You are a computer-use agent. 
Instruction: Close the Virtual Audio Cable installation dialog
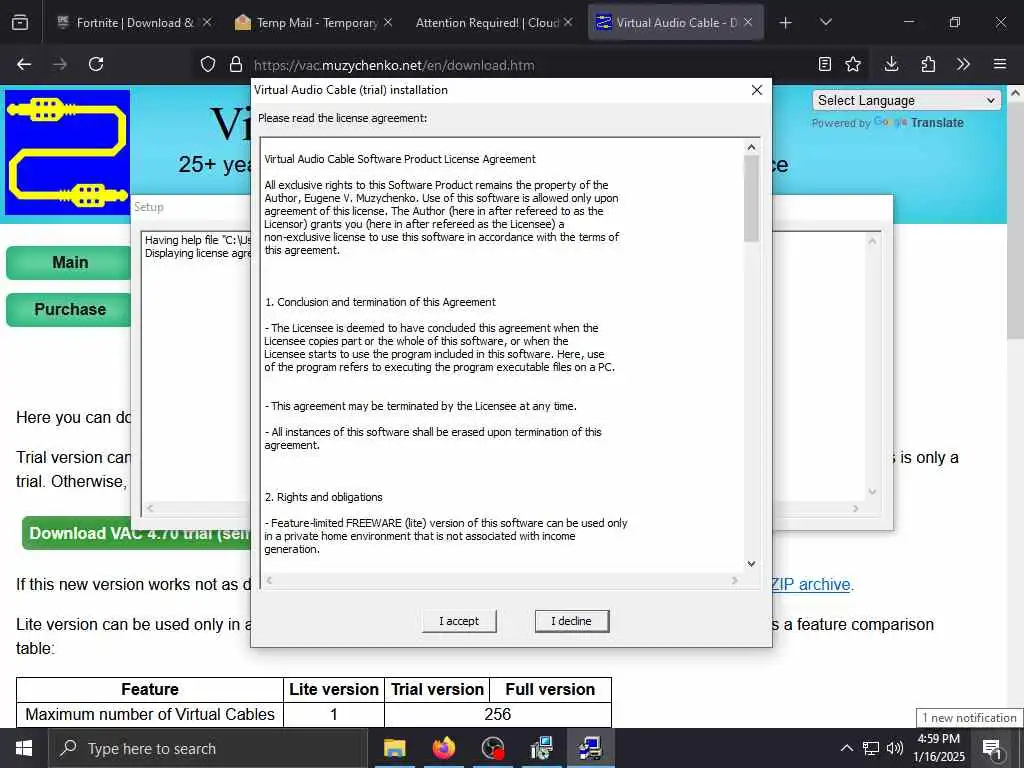(756, 90)
